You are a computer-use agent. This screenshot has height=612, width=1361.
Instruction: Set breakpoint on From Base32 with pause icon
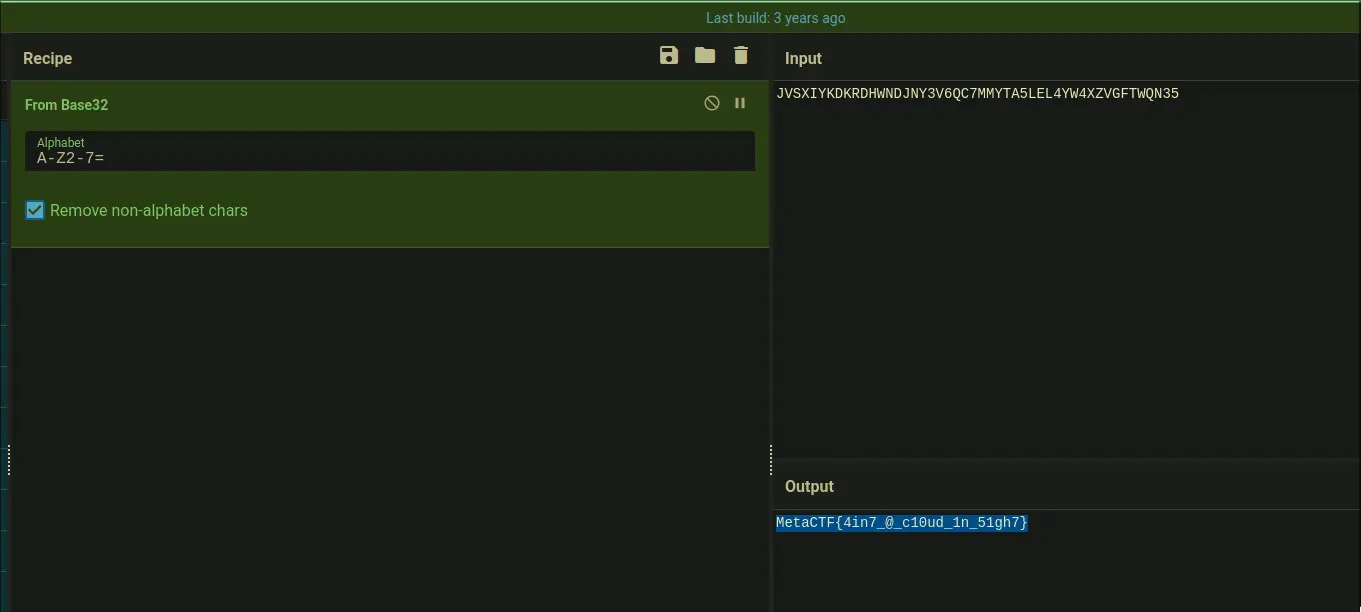click(740, 103)
